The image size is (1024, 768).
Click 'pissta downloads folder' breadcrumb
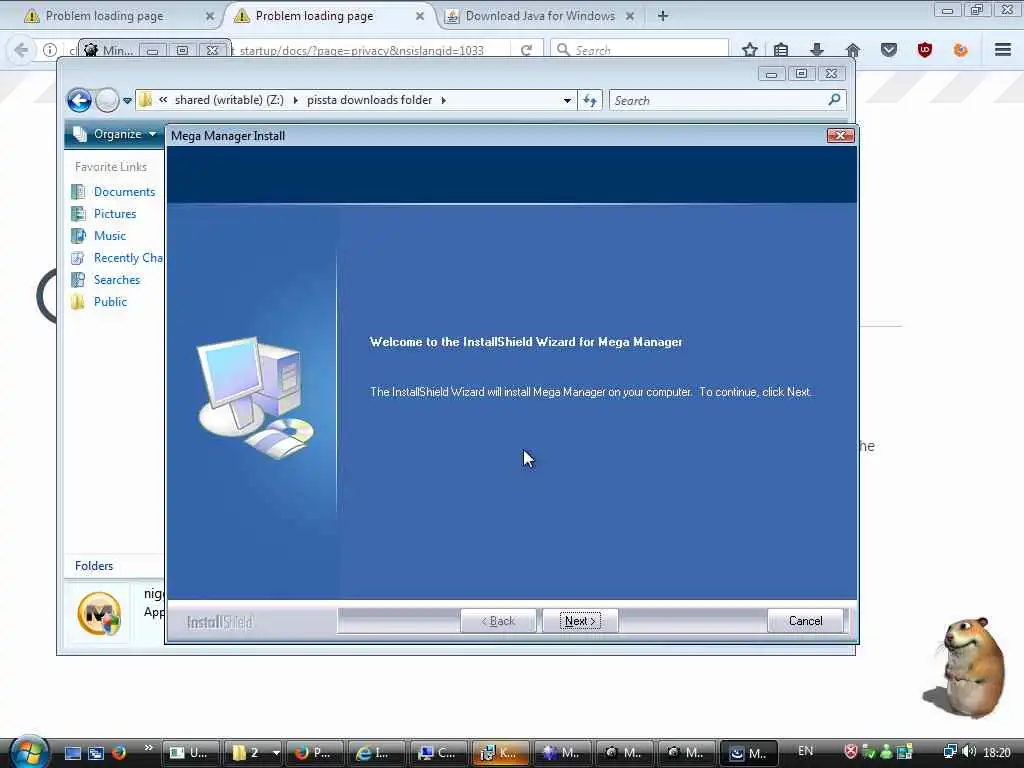click(x=370, y=100)
